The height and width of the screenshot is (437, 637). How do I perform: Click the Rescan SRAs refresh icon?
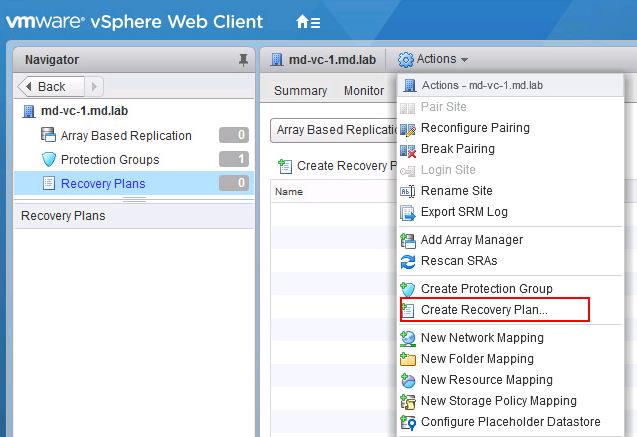point(408,262)
